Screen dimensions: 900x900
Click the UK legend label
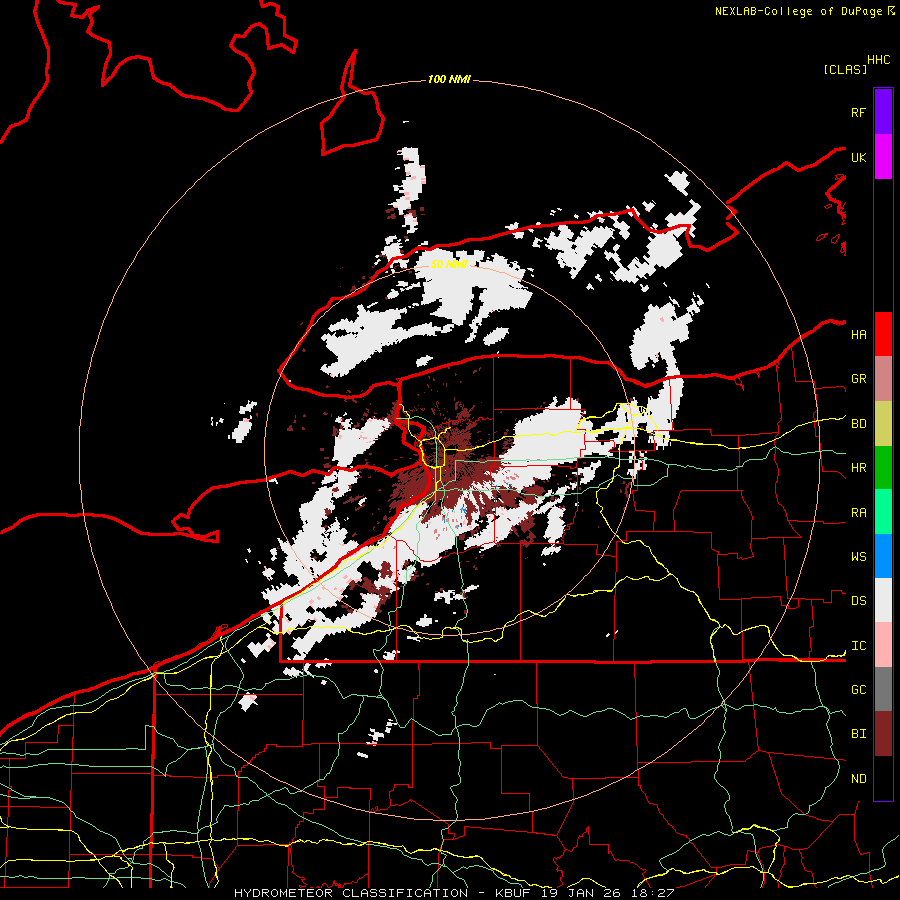click(x=858, y=157)
